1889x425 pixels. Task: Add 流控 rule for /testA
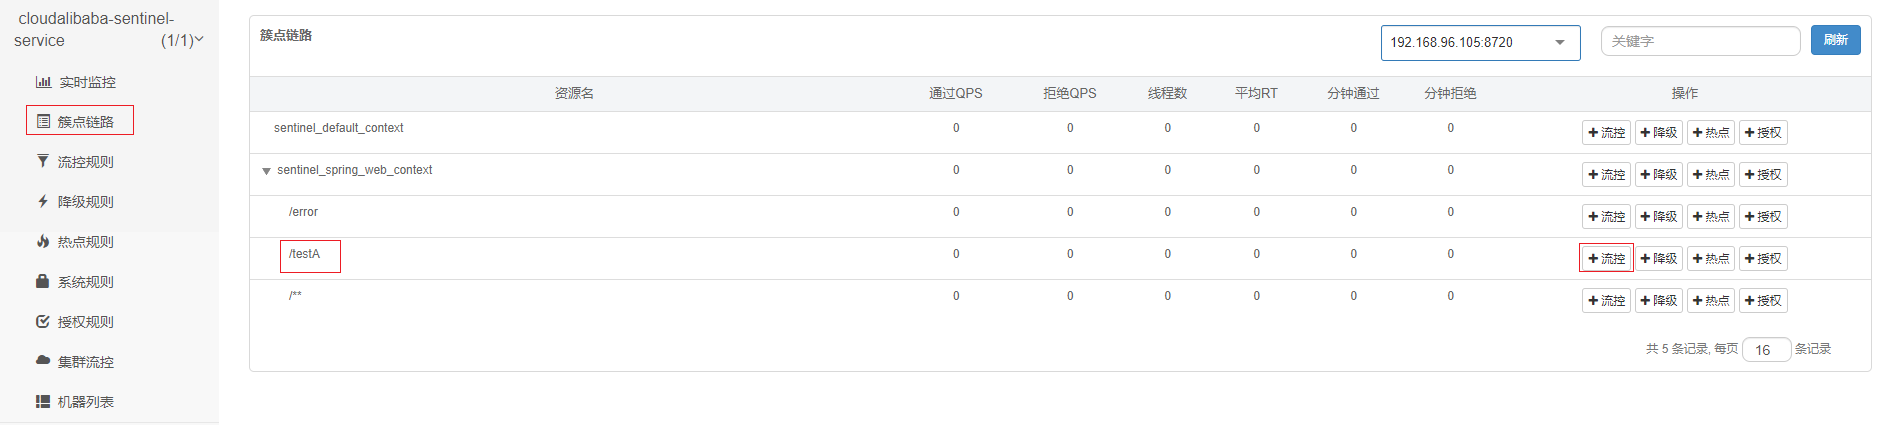click(1606, 258)
